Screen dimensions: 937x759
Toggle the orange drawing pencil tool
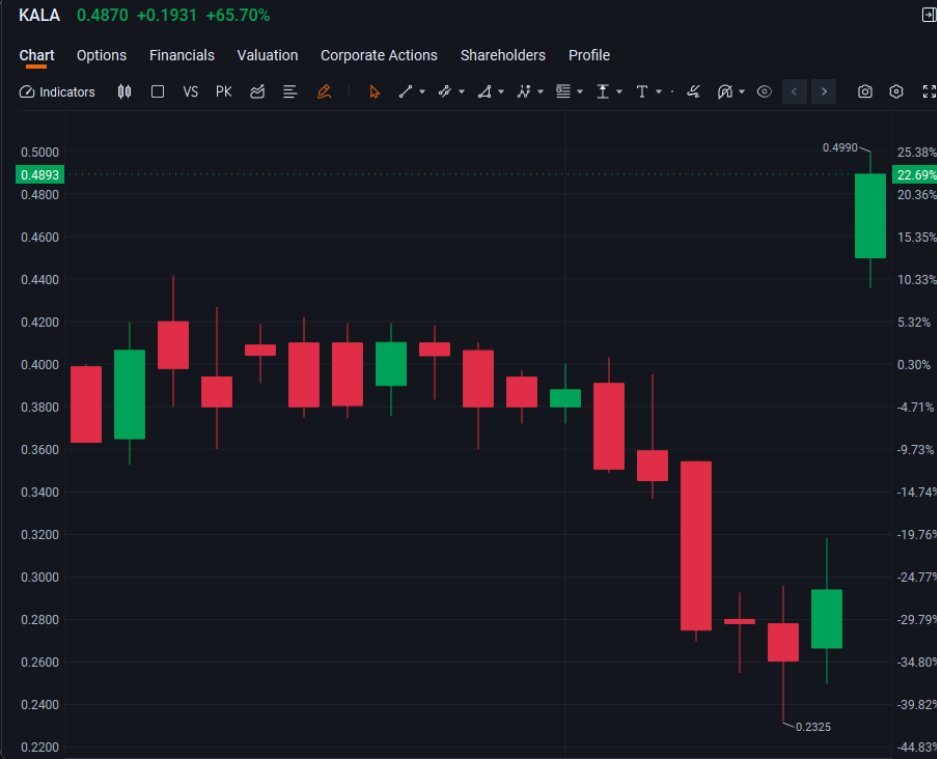coord(324,91)
